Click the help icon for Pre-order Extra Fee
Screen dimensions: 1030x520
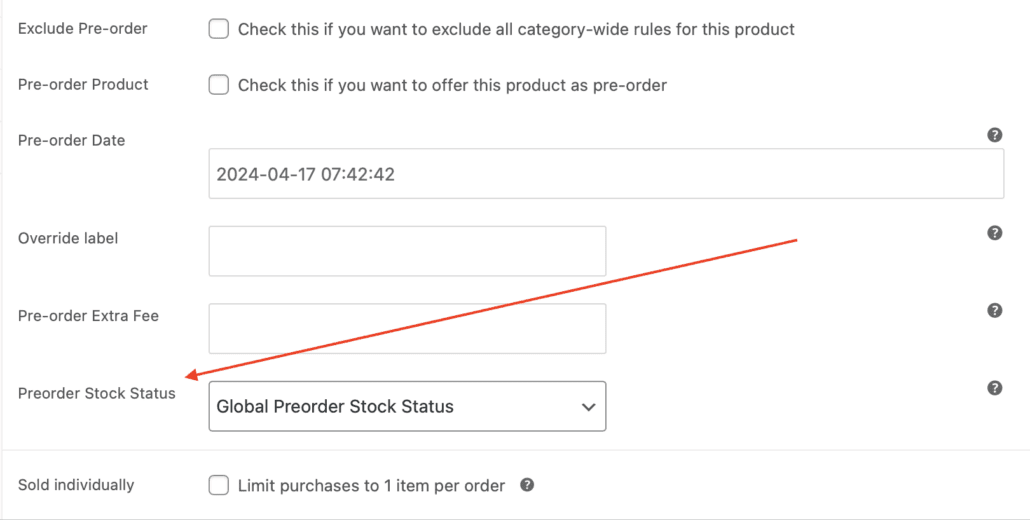click(x=994, y=310)
